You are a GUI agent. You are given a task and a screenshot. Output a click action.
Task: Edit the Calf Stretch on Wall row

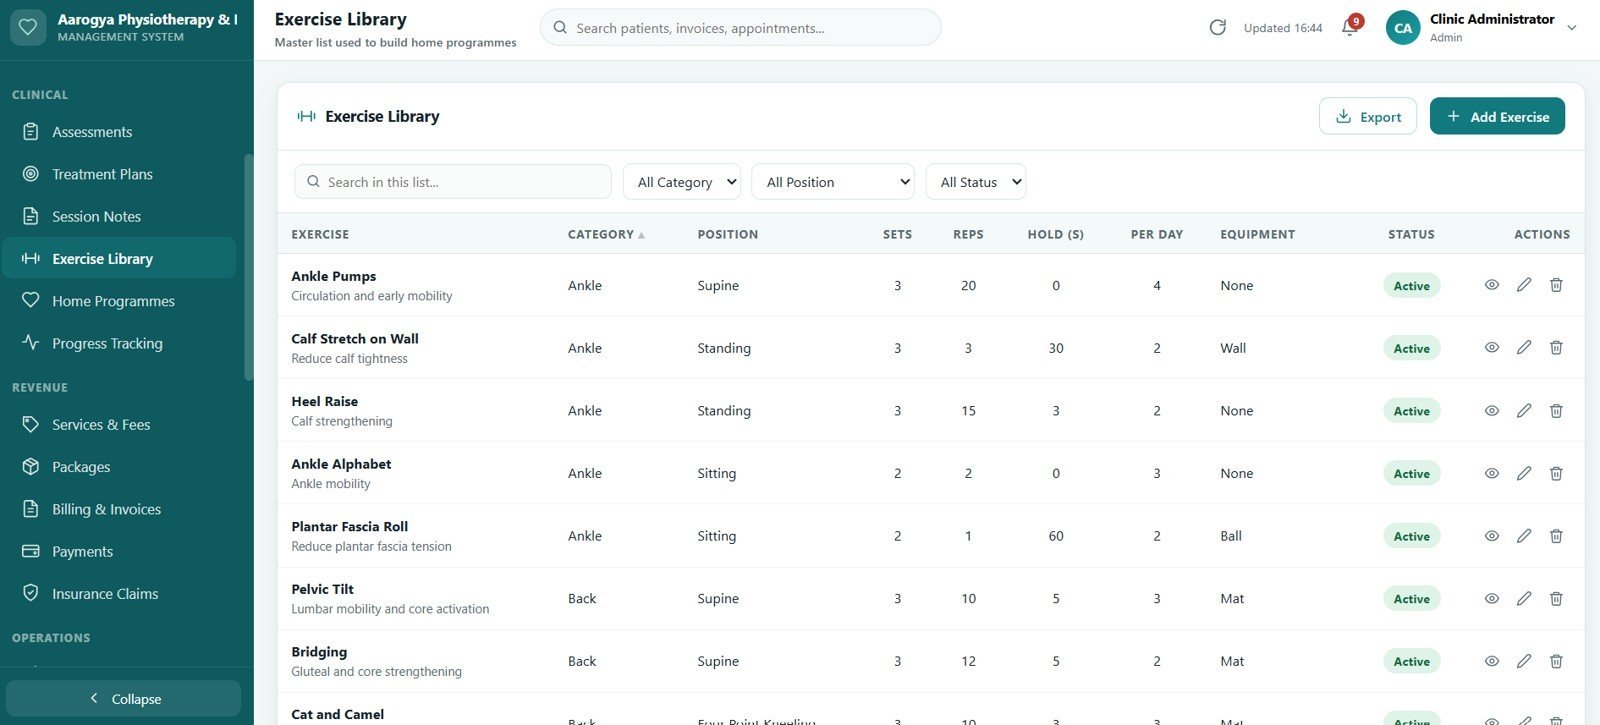[1524, 348]
